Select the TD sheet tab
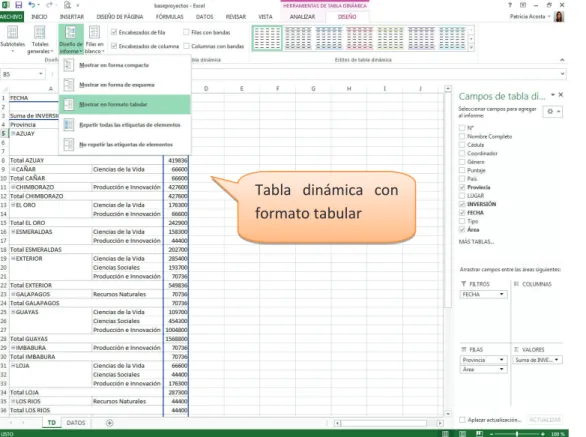Image resolution: width=586 pixels, height=437 pixels. coord(52,422)
